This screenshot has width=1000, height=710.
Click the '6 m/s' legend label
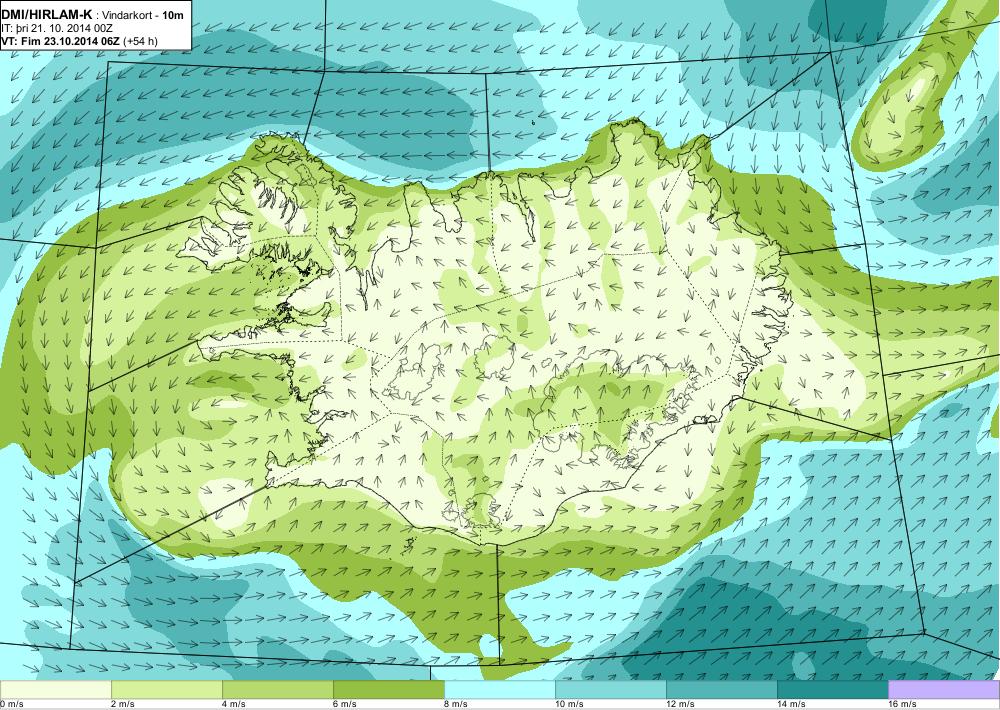pyautogui.click(x=345, y=704)
